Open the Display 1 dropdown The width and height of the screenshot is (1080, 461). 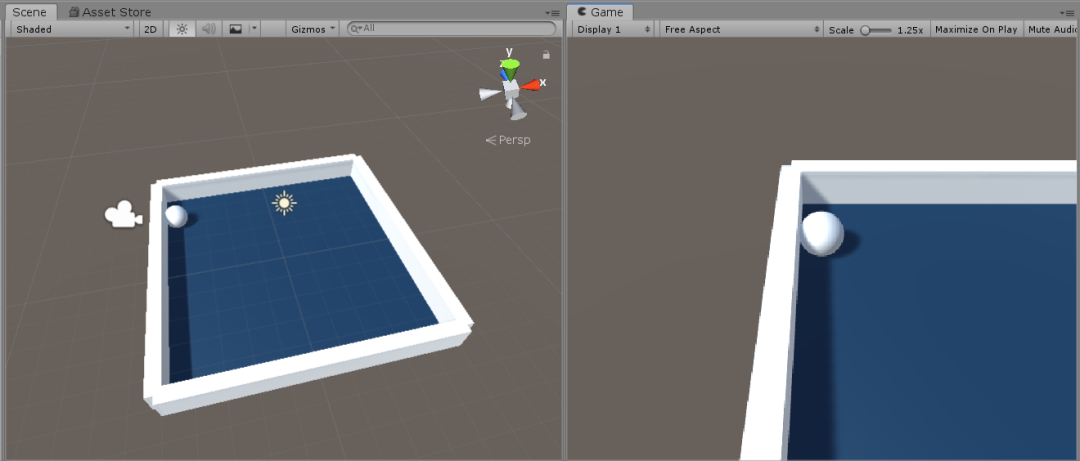[613, 30]
